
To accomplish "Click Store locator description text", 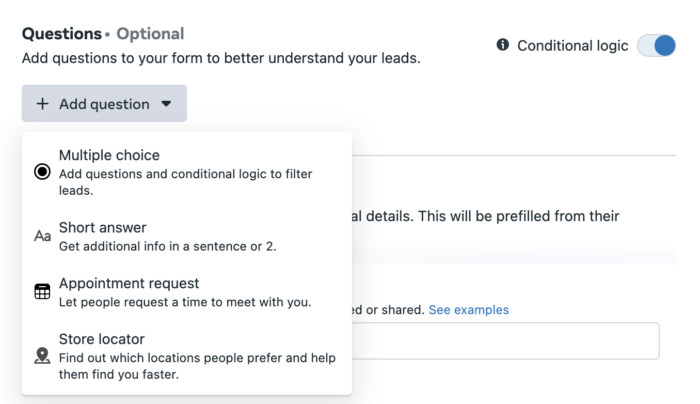I will coord(197,366).
